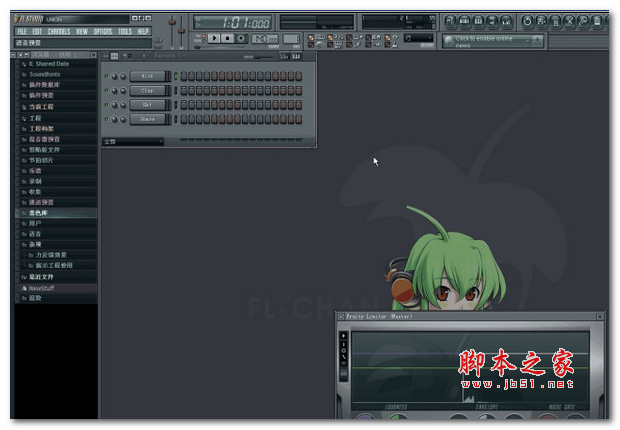Mute the Hat channel green LED

(x=106, y=105)
